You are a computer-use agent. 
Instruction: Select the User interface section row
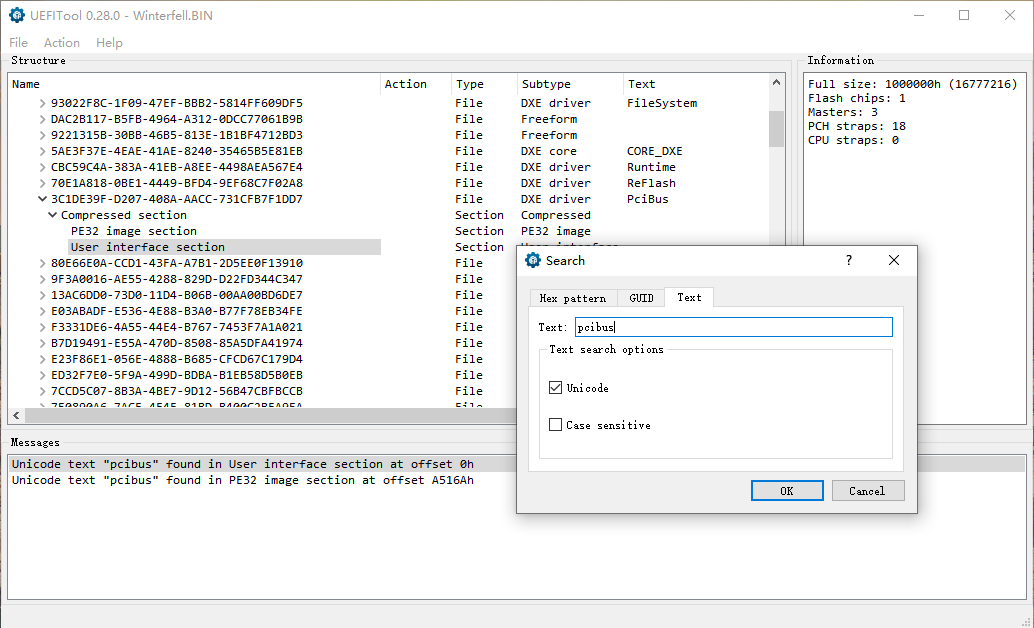pyautogui.click(x=148, y=247)
